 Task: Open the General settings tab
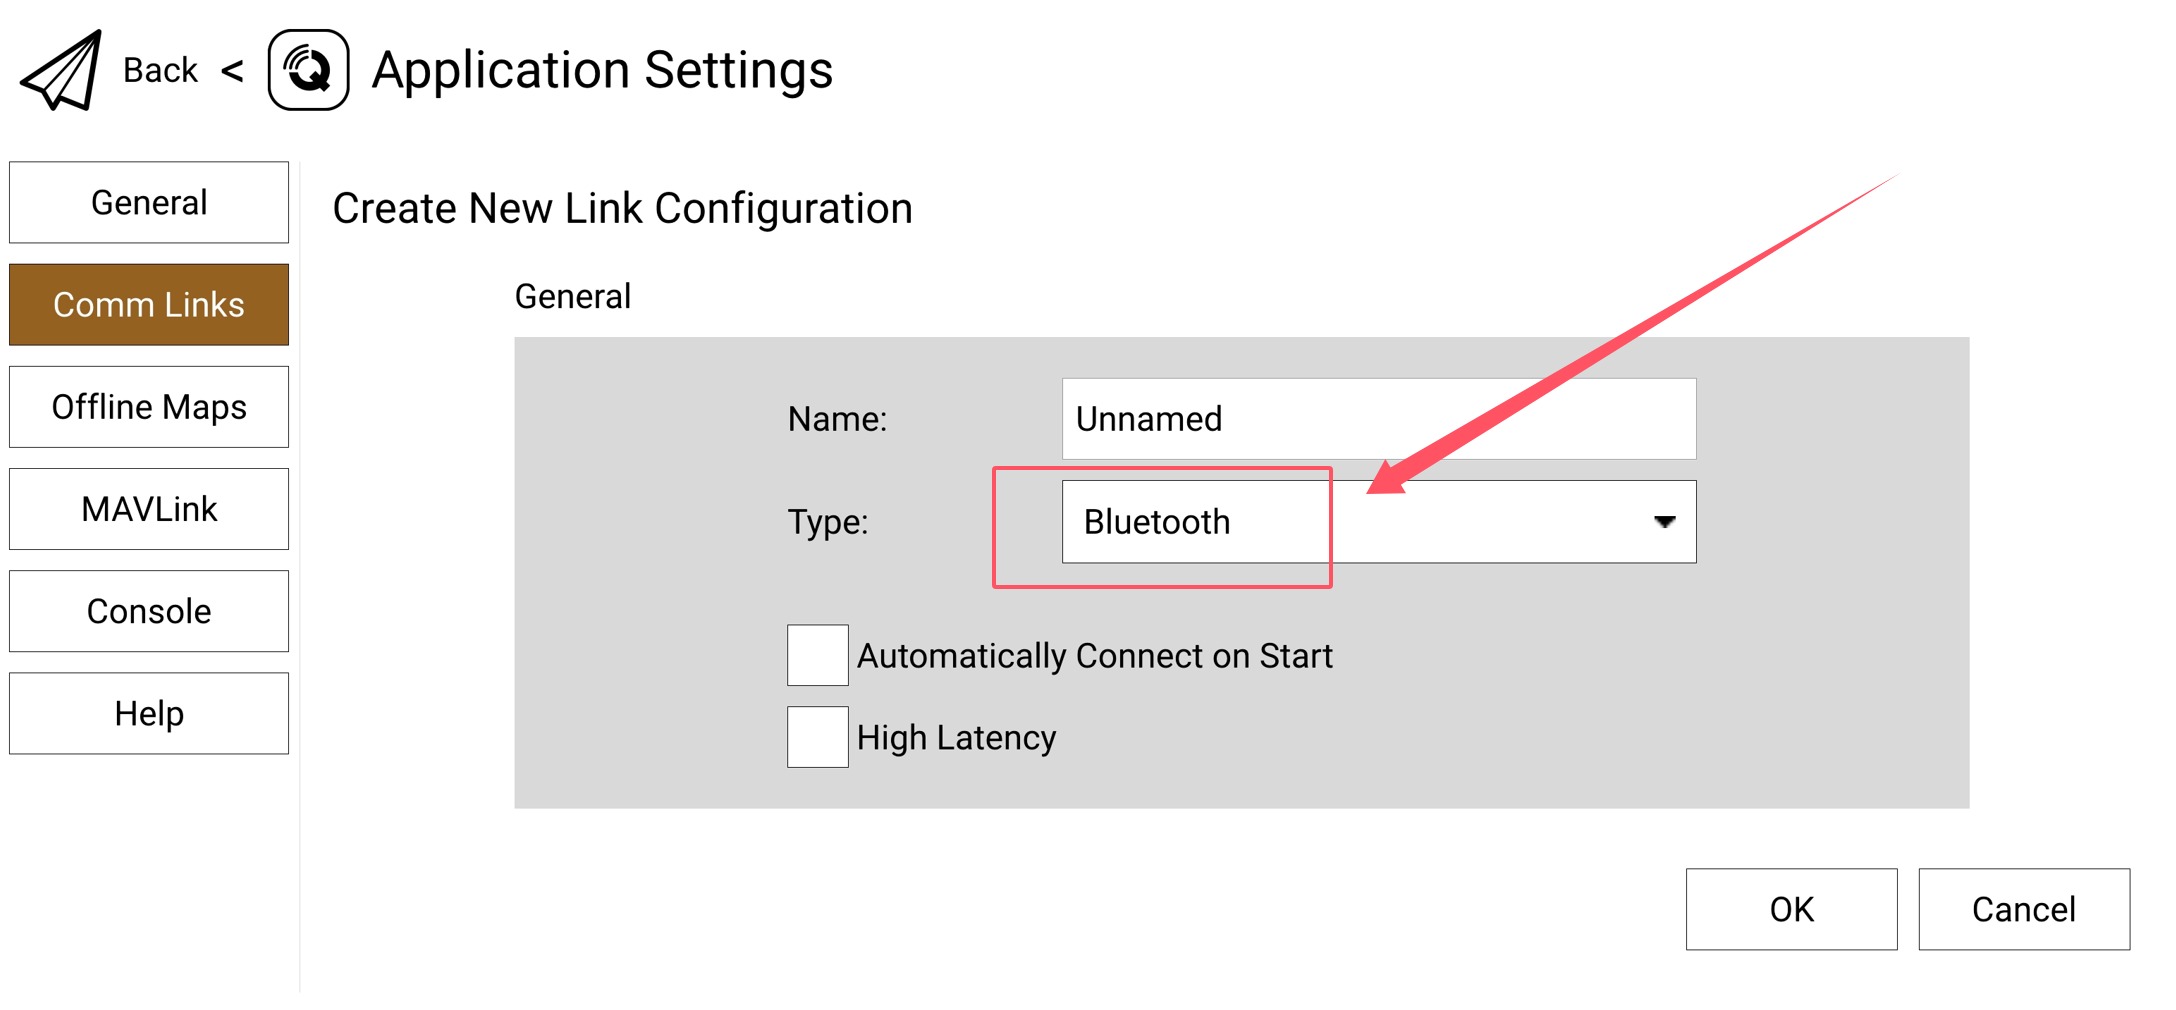click(149, 203)
